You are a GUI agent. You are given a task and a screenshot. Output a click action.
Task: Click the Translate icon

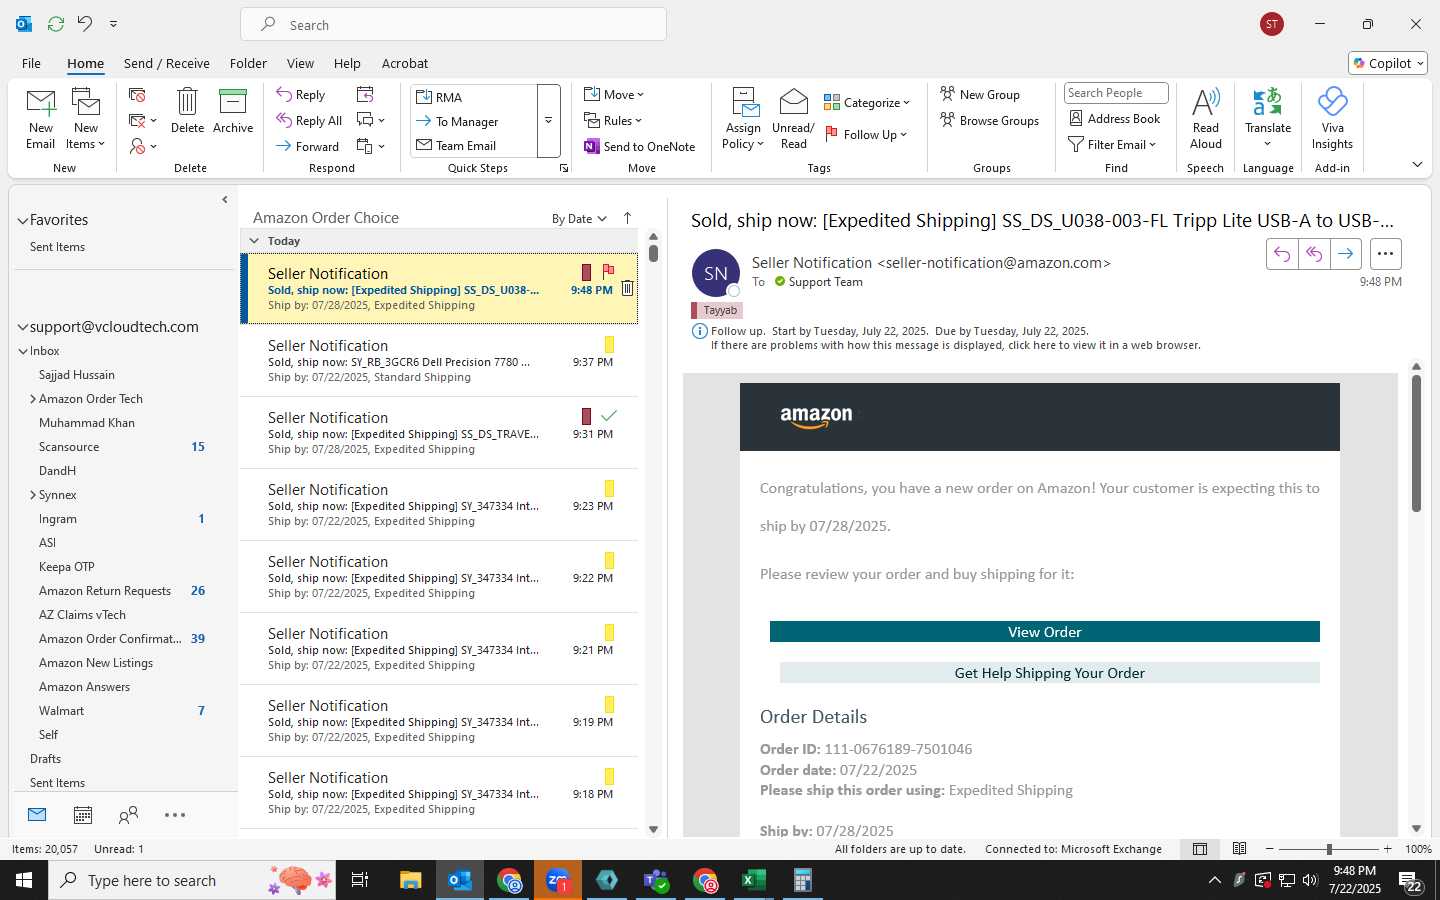pyautogui.click(x=1267, y=102)
